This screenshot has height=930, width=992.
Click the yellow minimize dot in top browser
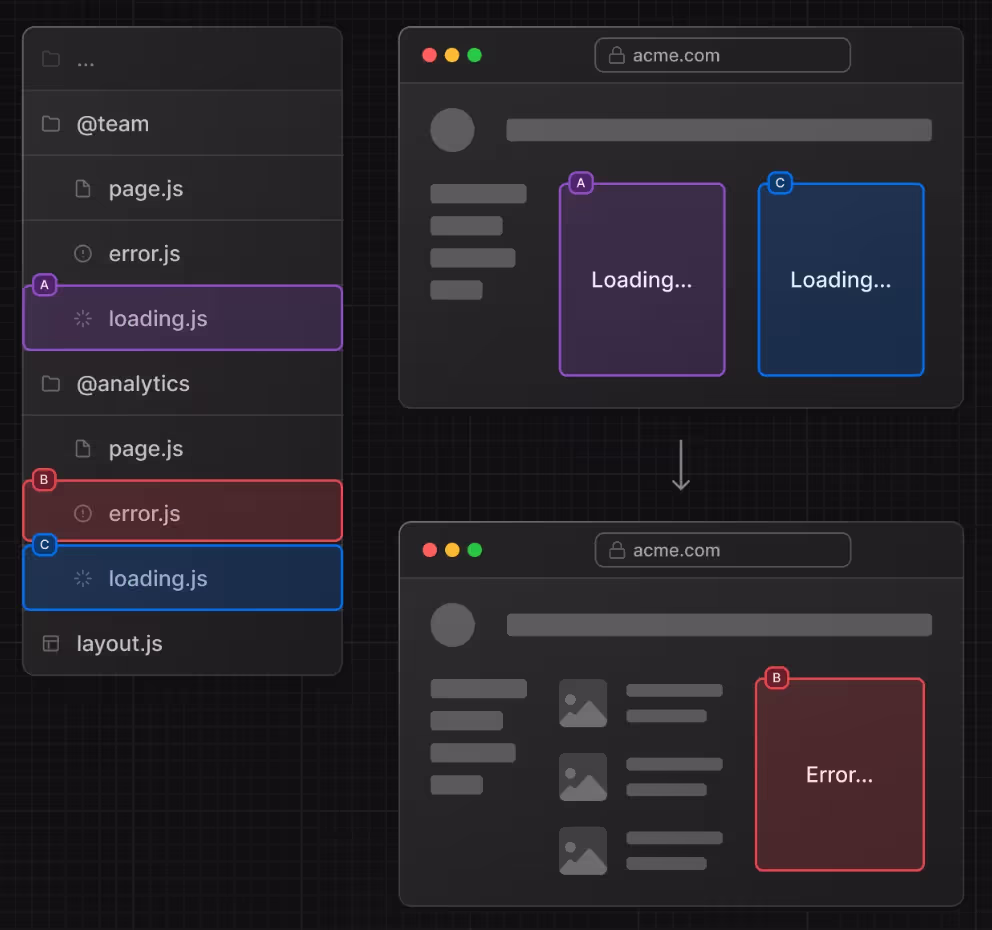[452, 55]
